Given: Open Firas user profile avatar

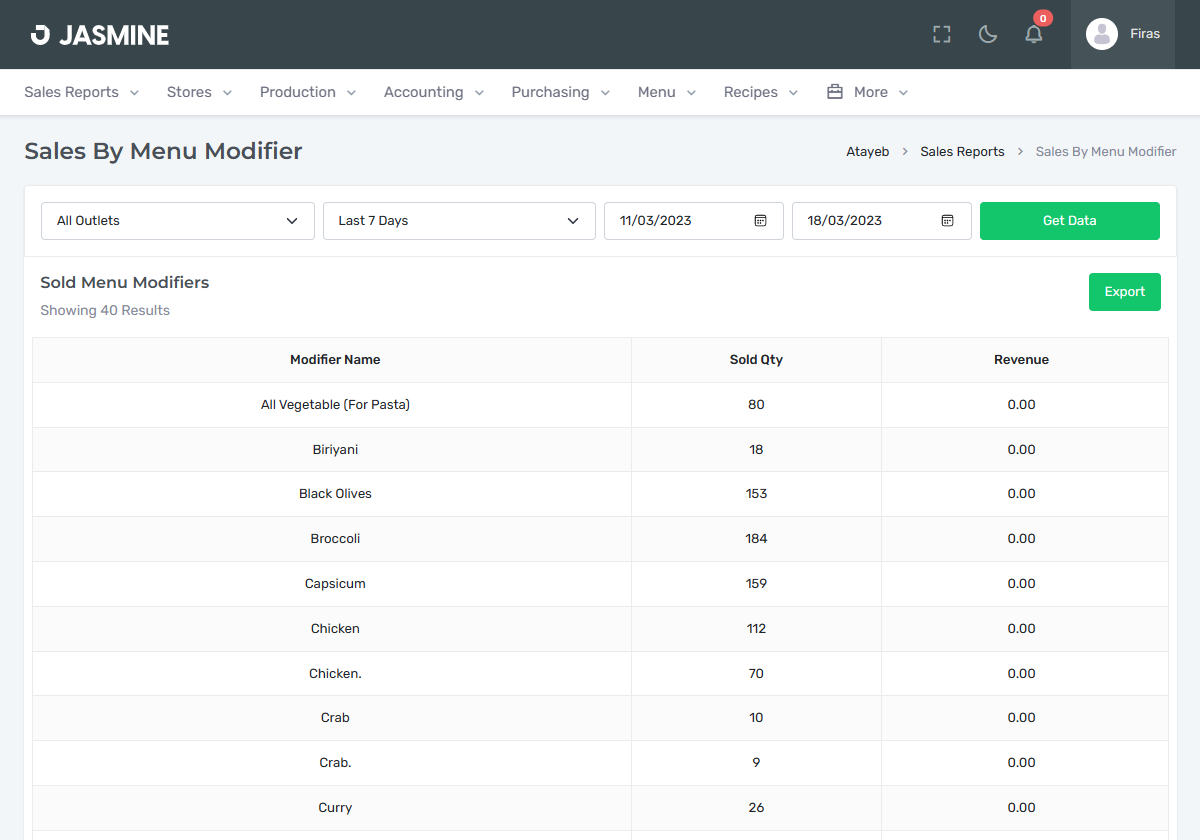Looking at the screenshot, I should [x=1102, y=34].
